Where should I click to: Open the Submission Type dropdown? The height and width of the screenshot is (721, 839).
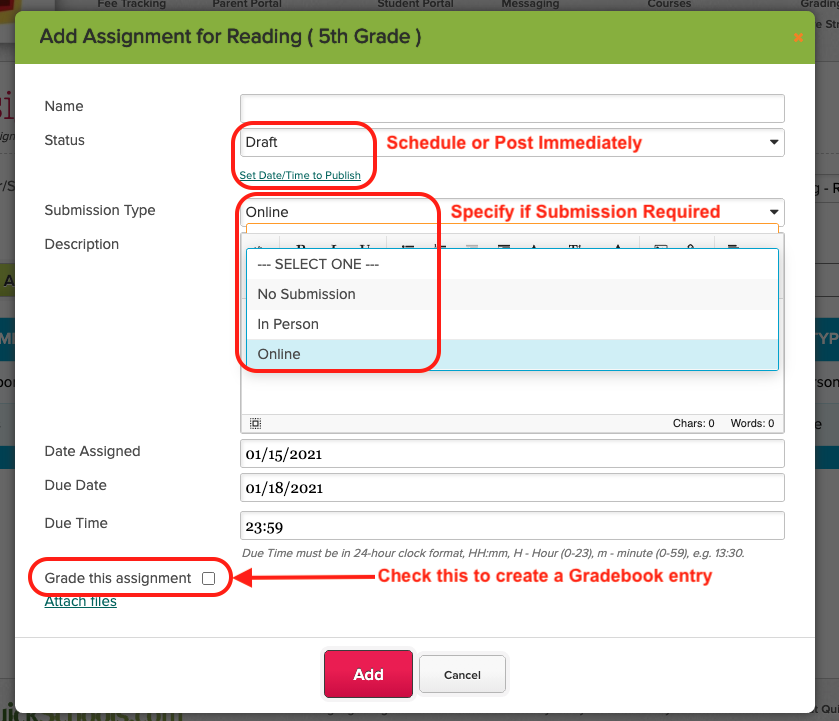tap(512, 212)
